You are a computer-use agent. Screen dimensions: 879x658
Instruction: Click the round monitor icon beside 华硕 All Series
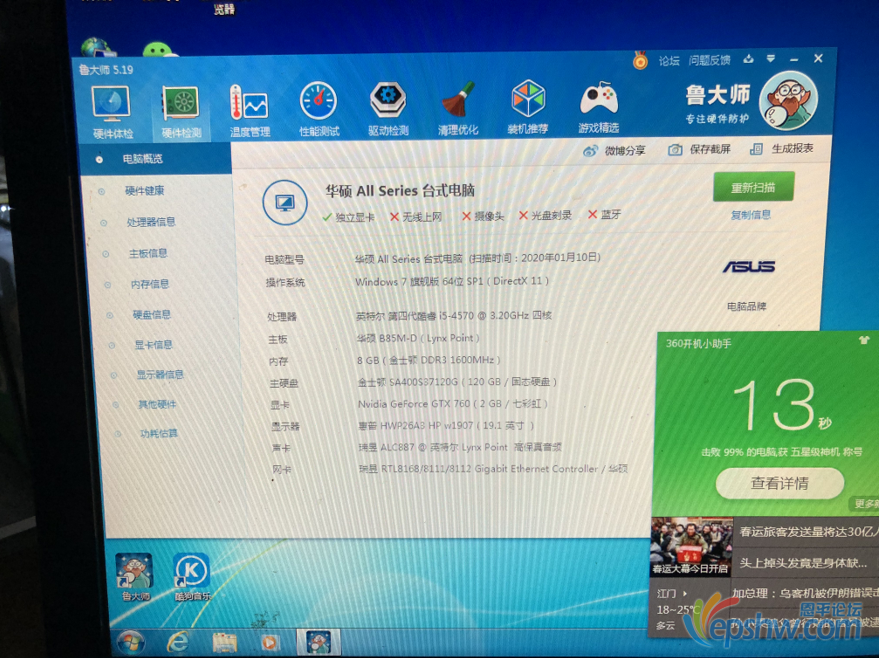pyautogui.click(x=285, y=203)
